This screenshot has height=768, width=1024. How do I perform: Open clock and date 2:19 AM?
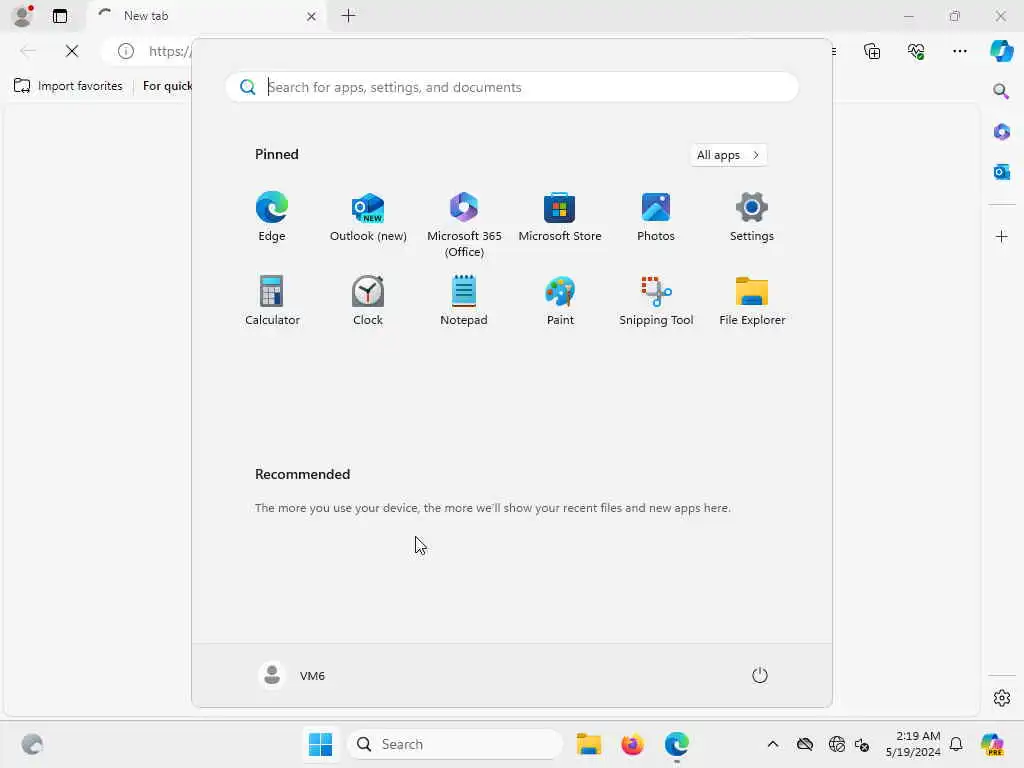pyautogui.click(x=913, y=744)
